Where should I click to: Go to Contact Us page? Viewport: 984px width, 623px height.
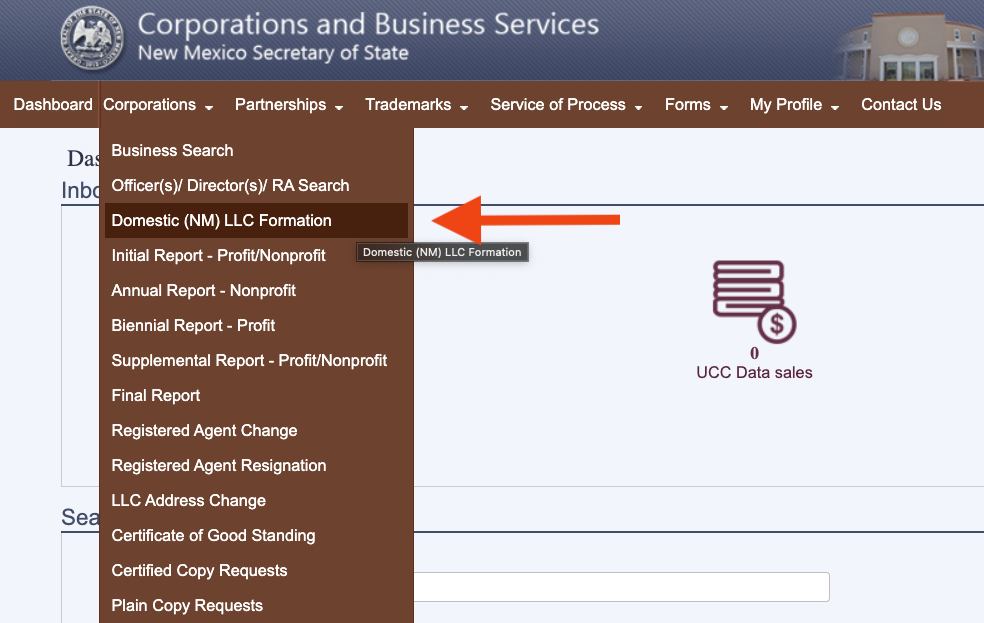(901, 105)
